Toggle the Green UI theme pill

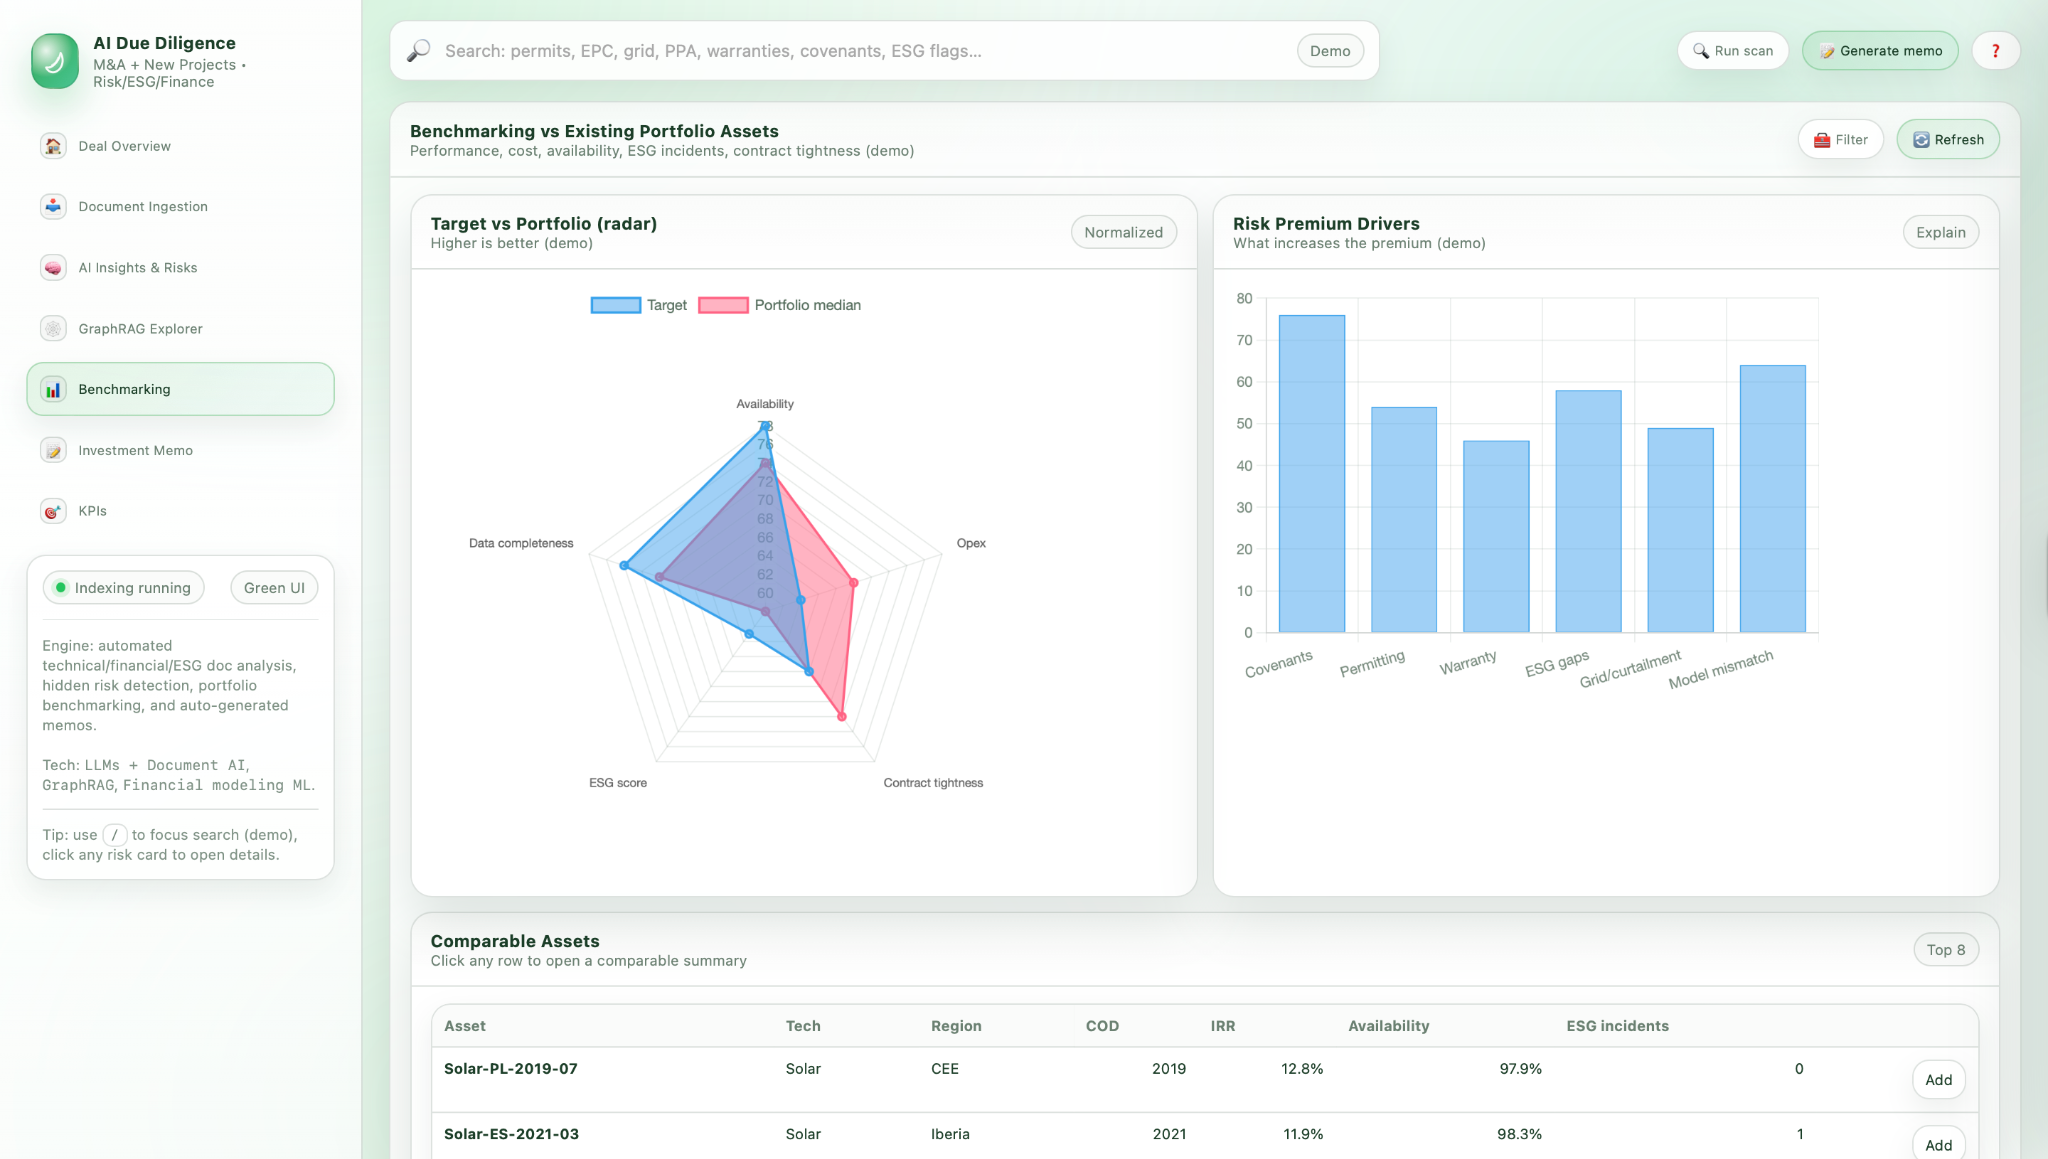pyautogui.click(x=274, y=588)
